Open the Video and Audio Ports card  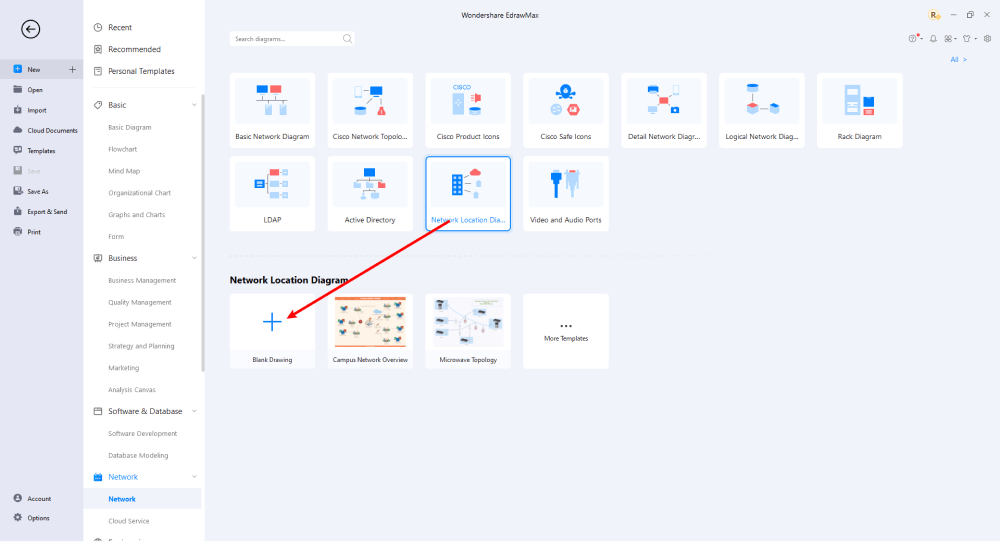click(566, 193)
